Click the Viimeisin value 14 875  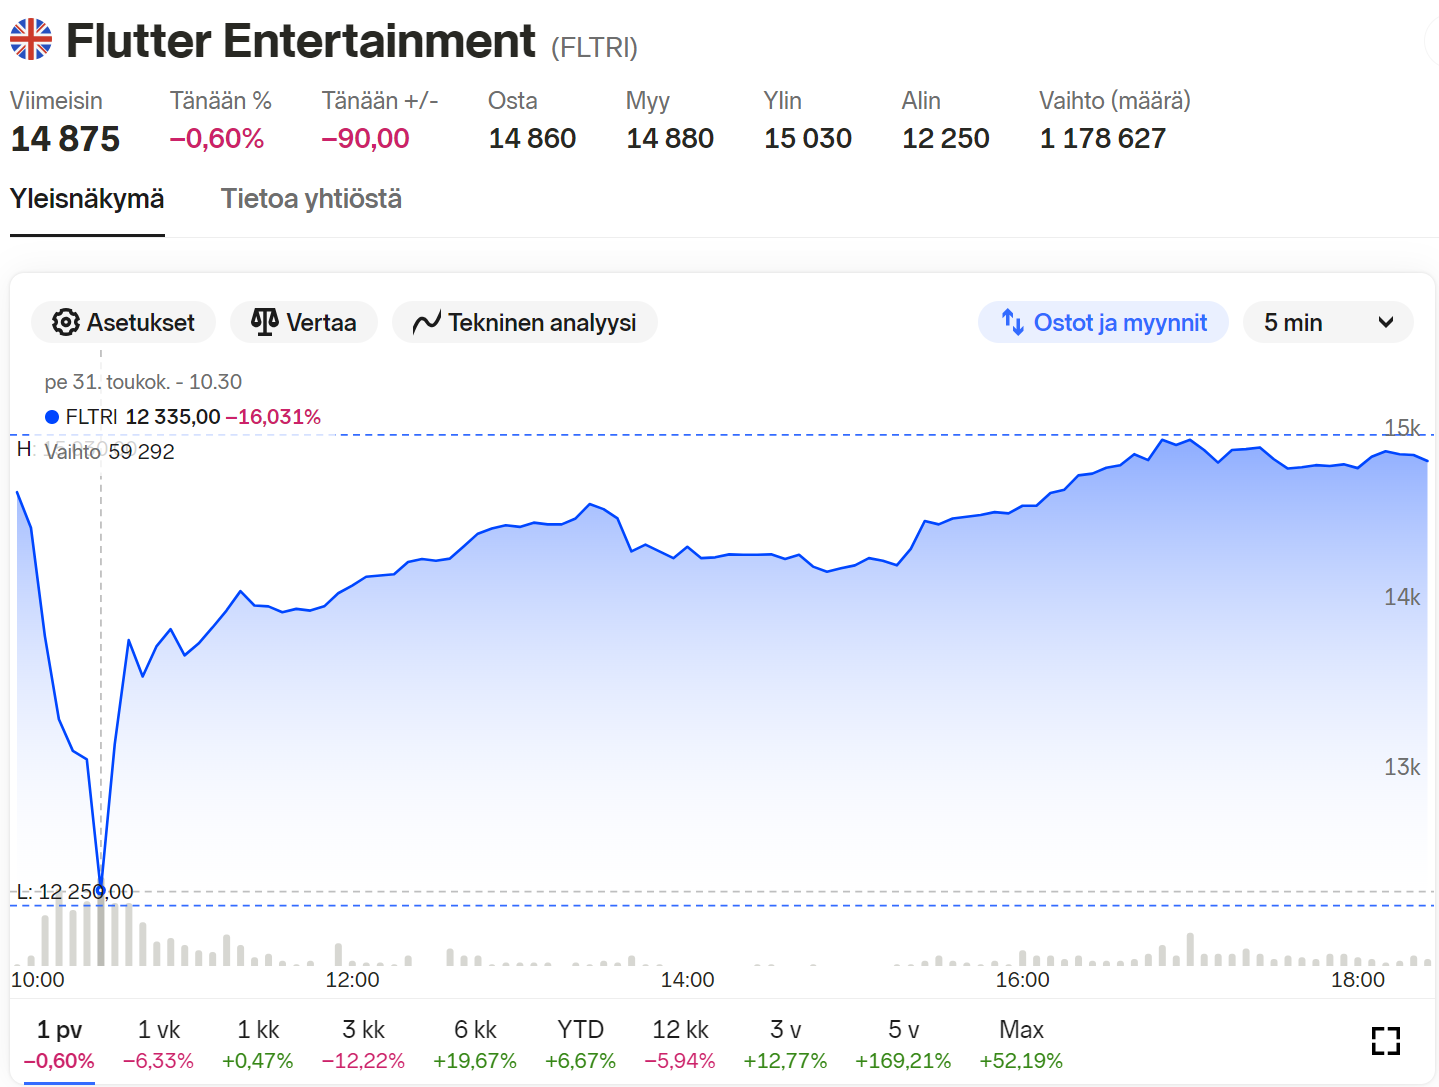pos(65,139)
